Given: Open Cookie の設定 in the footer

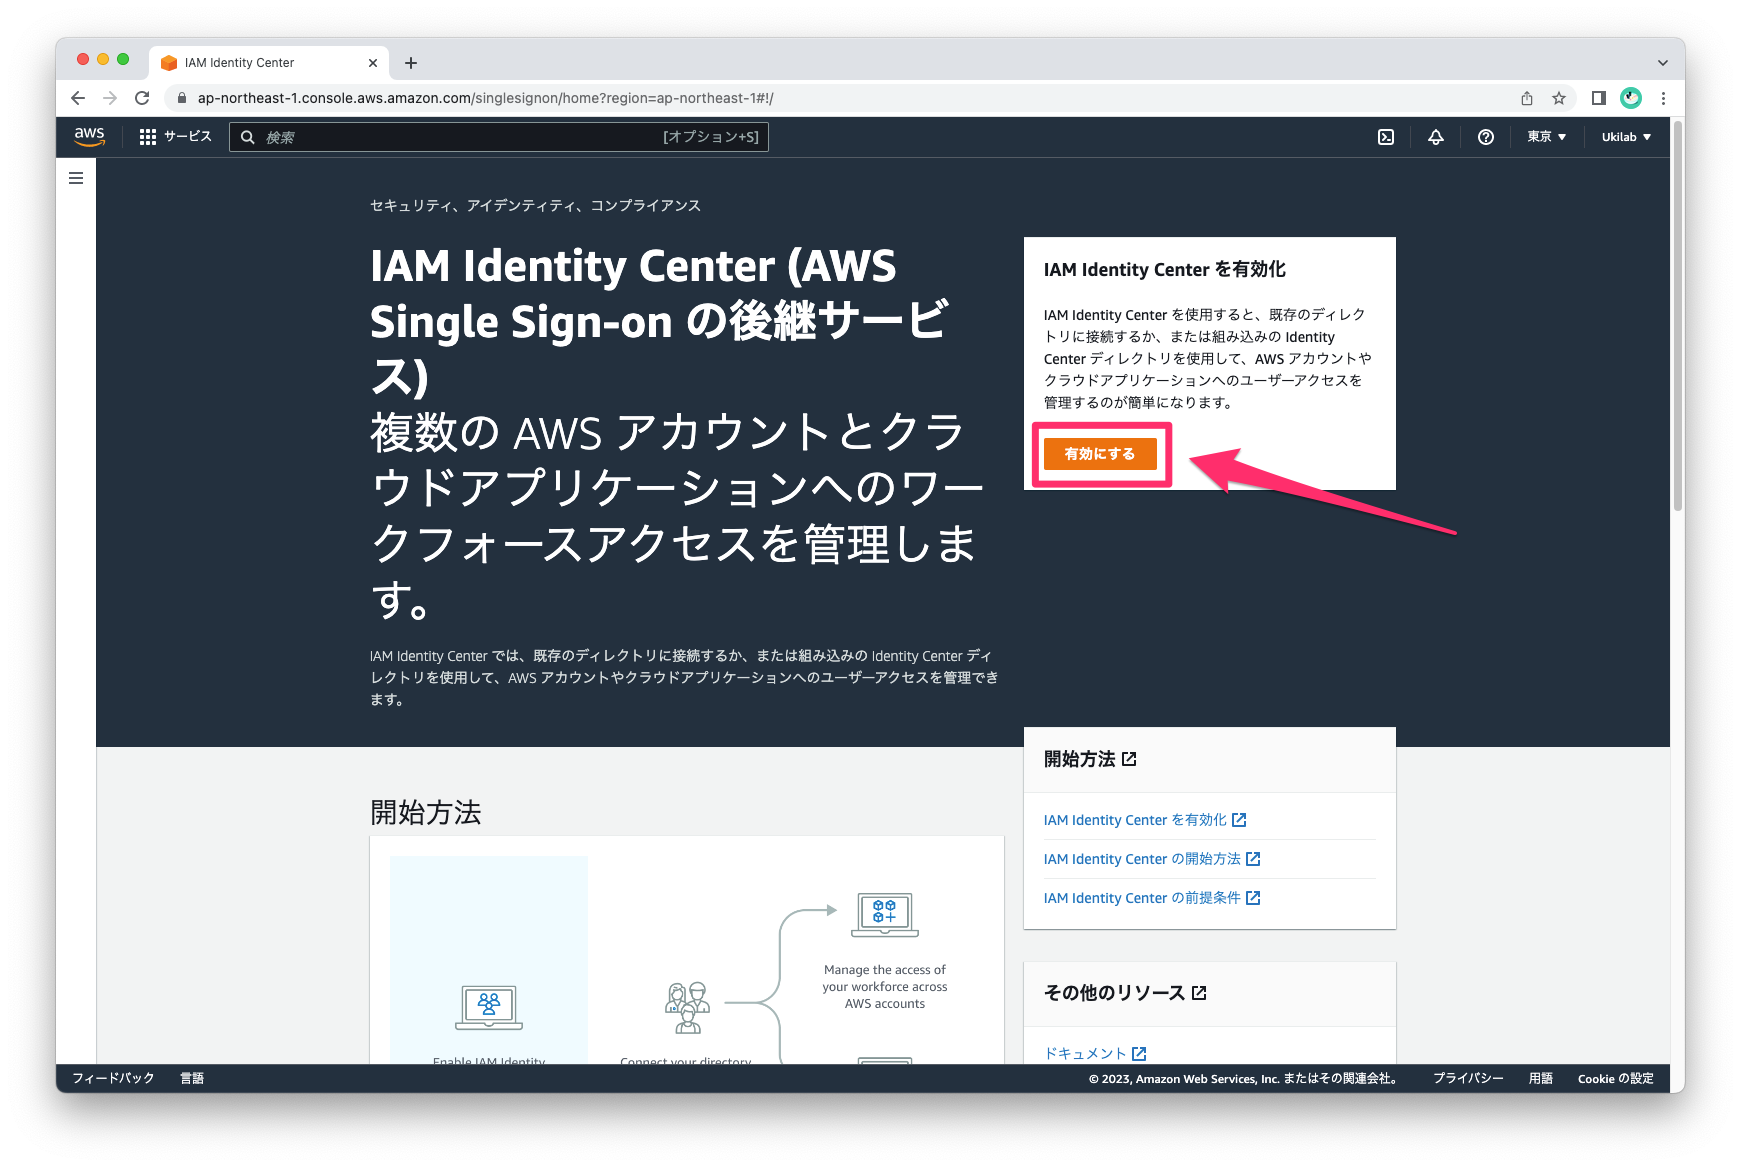Looking at the screenshot, I should click(1616, 1078).
